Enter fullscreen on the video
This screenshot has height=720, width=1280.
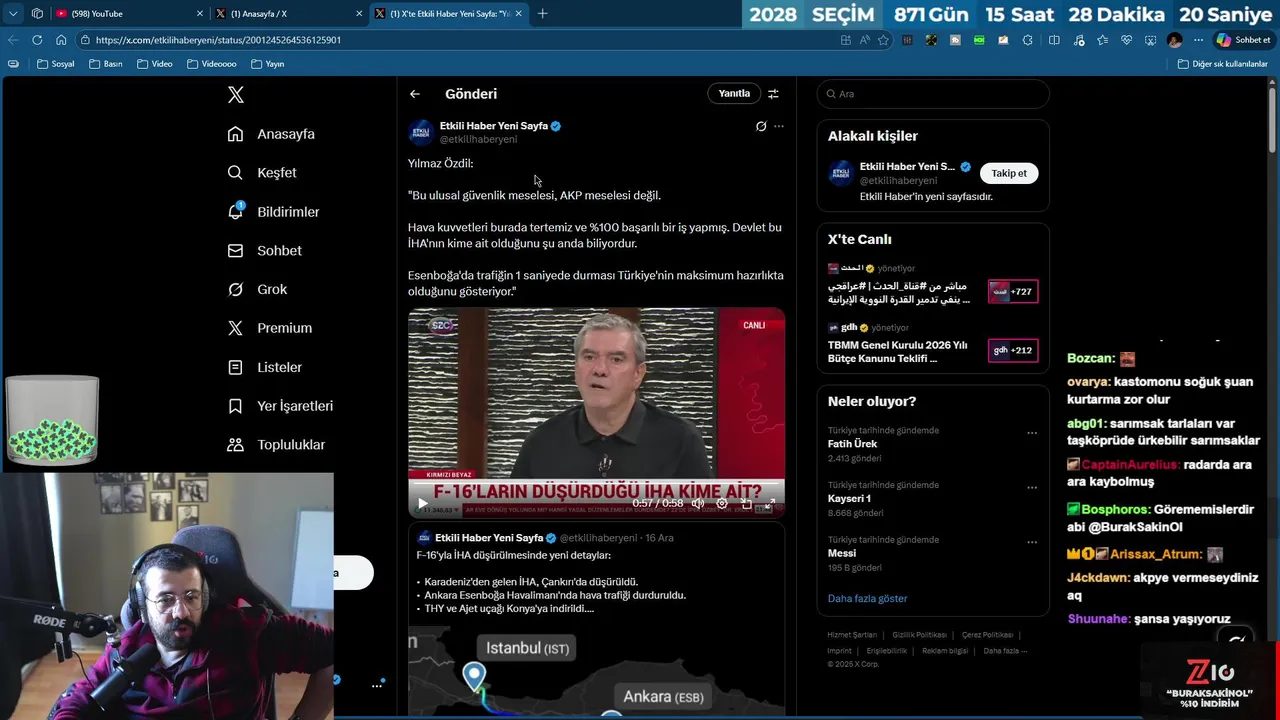click(770, 504)
